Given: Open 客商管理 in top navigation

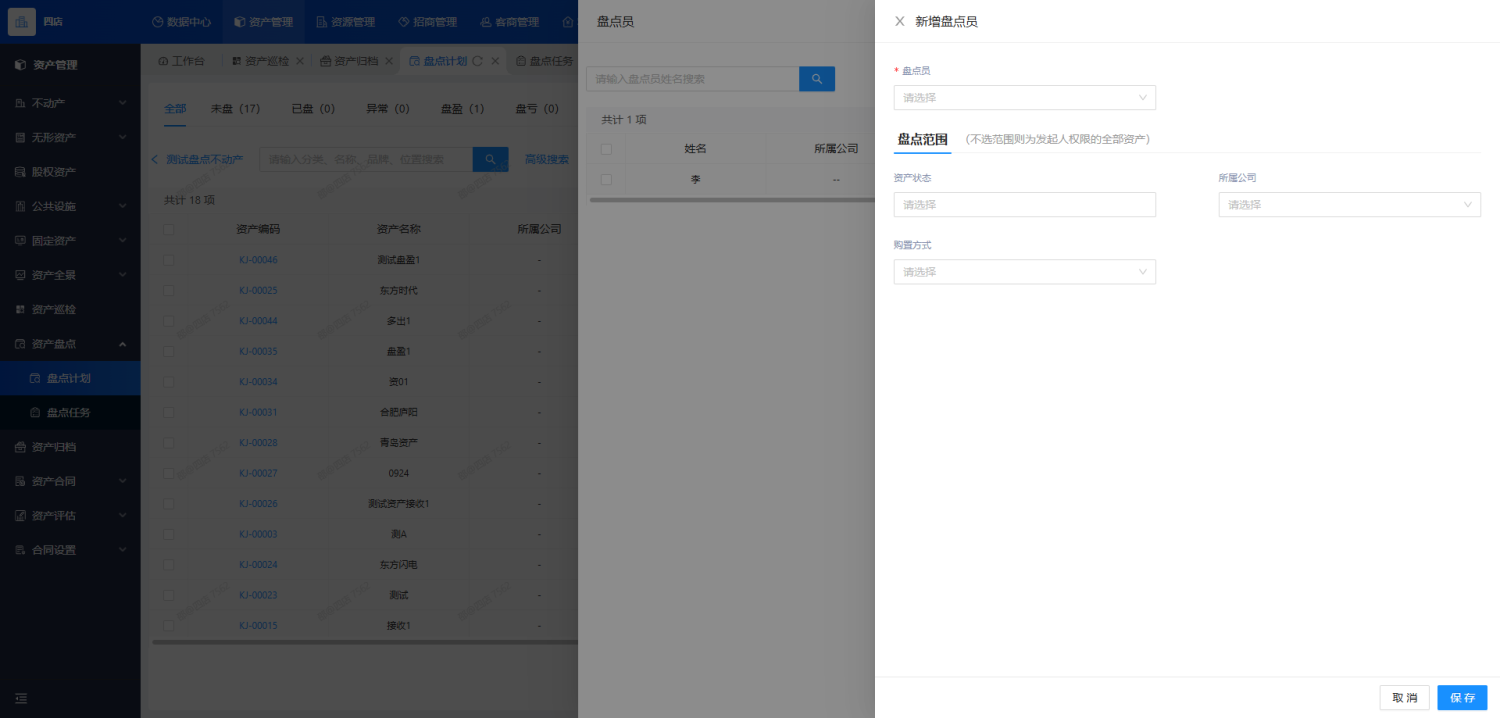Looking at the screenshot, I should click(509, 22).
